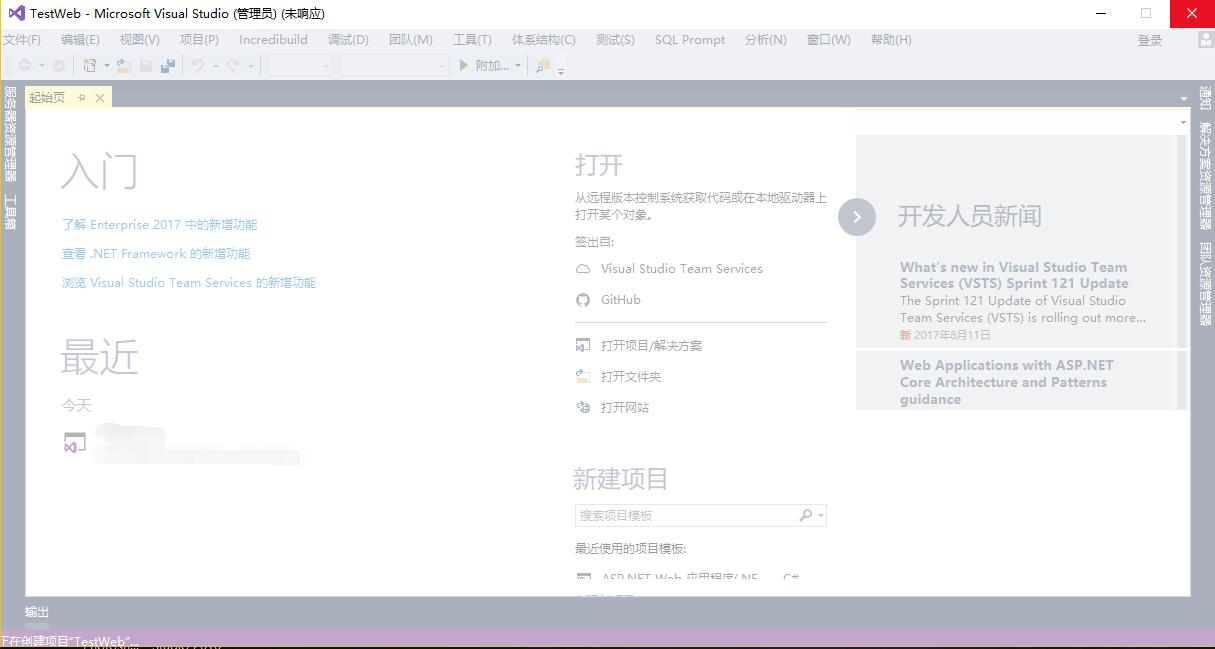Click the recent project icon under 今天
The image size is (1215, 649).
click(x=74, y=443)
